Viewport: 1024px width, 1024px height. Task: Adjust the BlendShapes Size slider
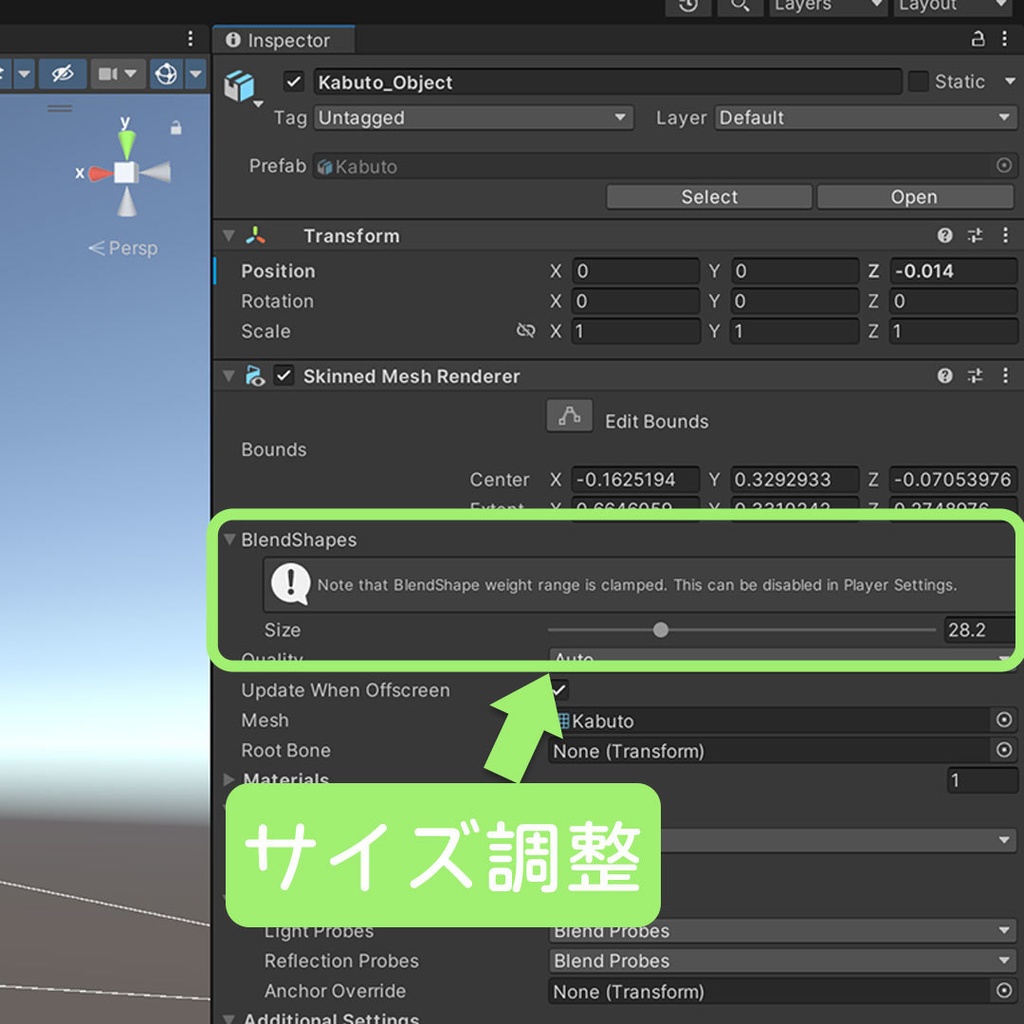pos(660,630)
